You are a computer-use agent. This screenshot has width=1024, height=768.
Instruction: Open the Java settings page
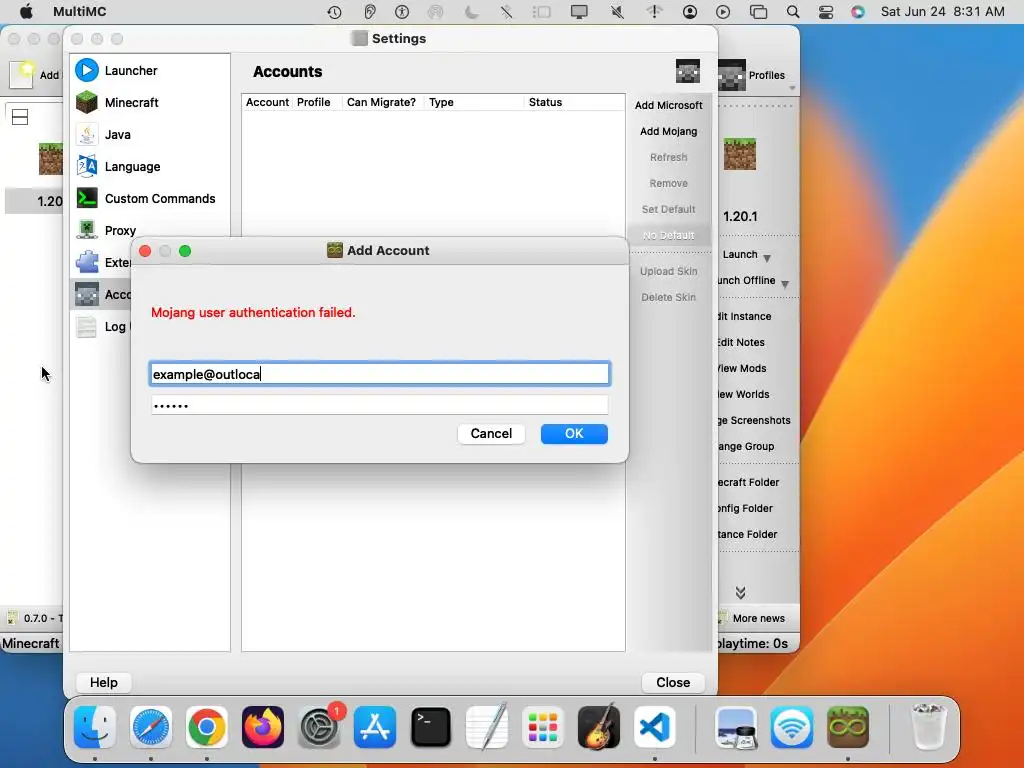pyautogui.click(x=103, y=135)
